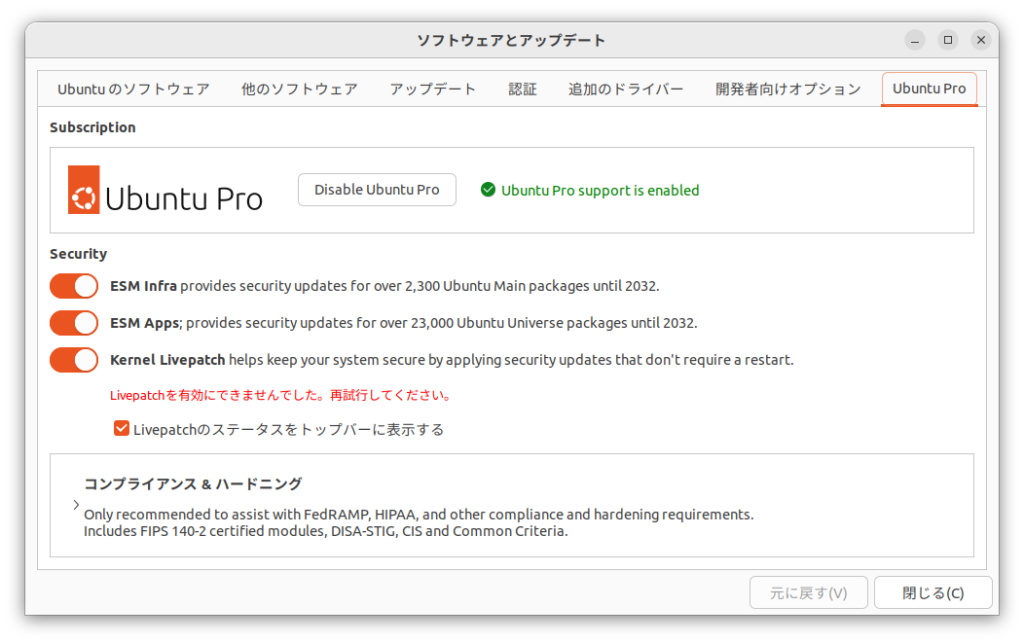Click the Ubuntu Pro logo icon
The height and width of the screenshot is (643, 1024).
84,190
